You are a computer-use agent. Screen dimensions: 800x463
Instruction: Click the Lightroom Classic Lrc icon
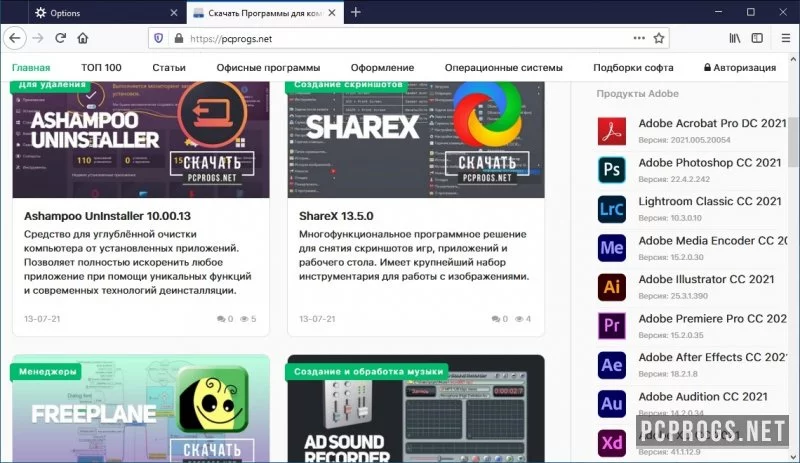[612, 209]
